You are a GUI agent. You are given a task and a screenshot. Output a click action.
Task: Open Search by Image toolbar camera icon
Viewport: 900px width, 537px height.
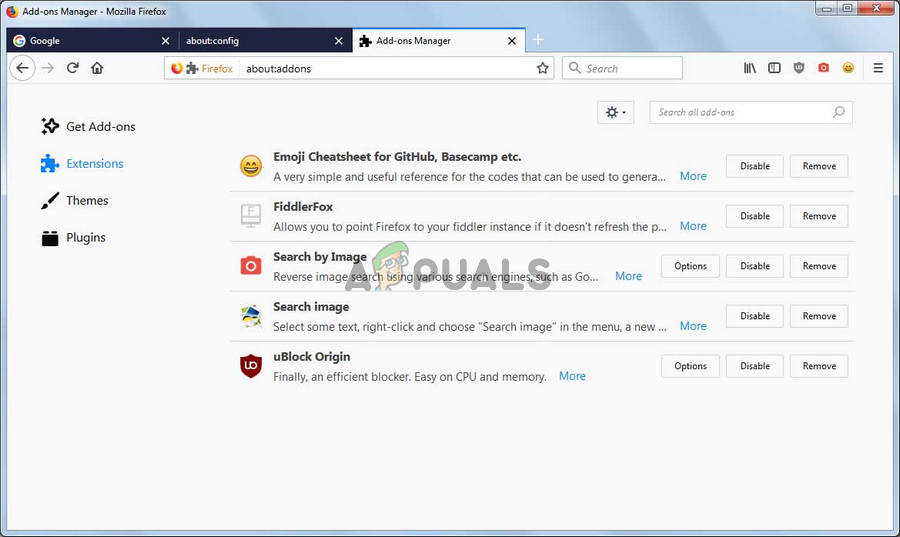click(x=823, y=68)
